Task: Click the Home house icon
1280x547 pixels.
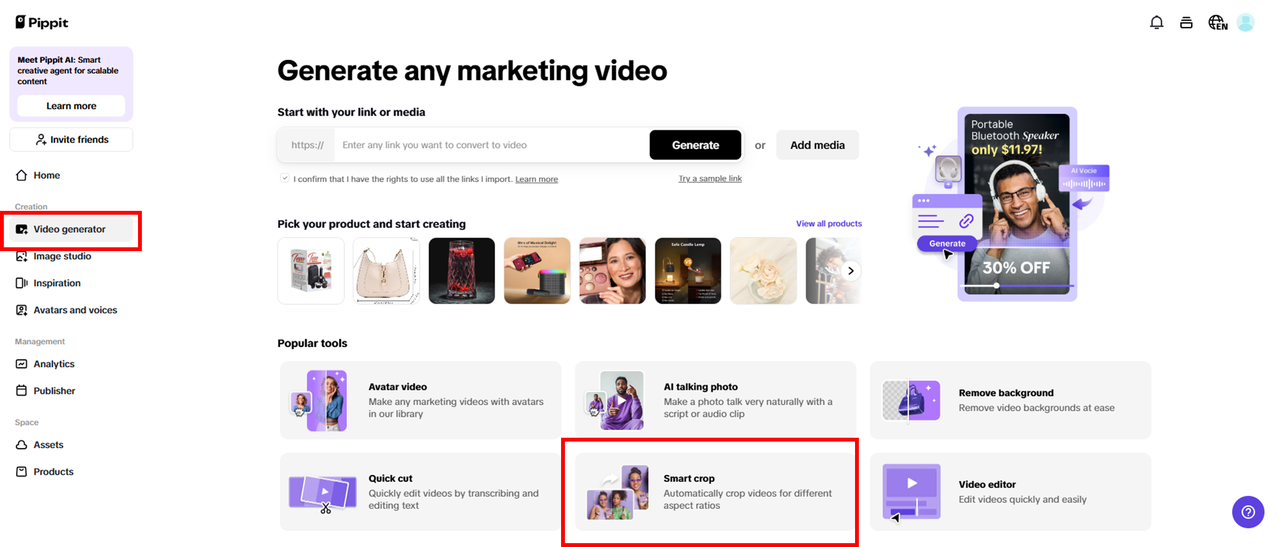Action: 22,175
